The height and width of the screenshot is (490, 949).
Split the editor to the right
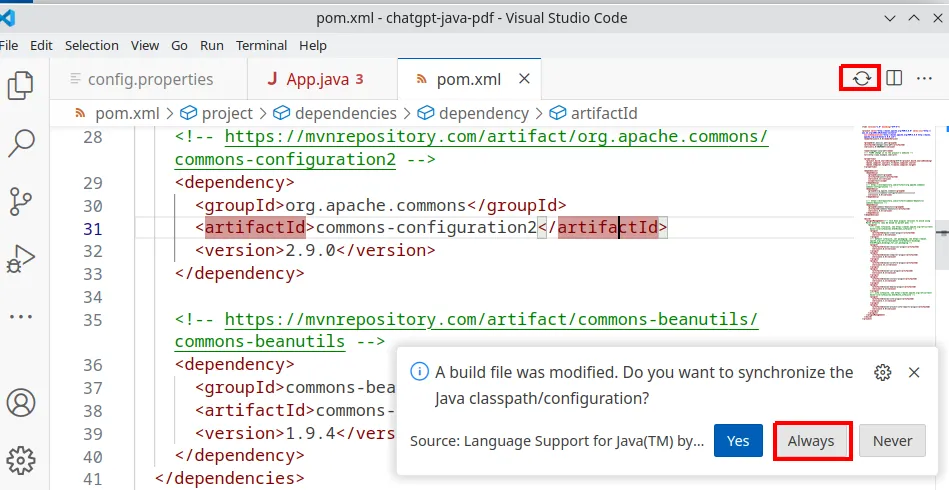pos(894,79)
